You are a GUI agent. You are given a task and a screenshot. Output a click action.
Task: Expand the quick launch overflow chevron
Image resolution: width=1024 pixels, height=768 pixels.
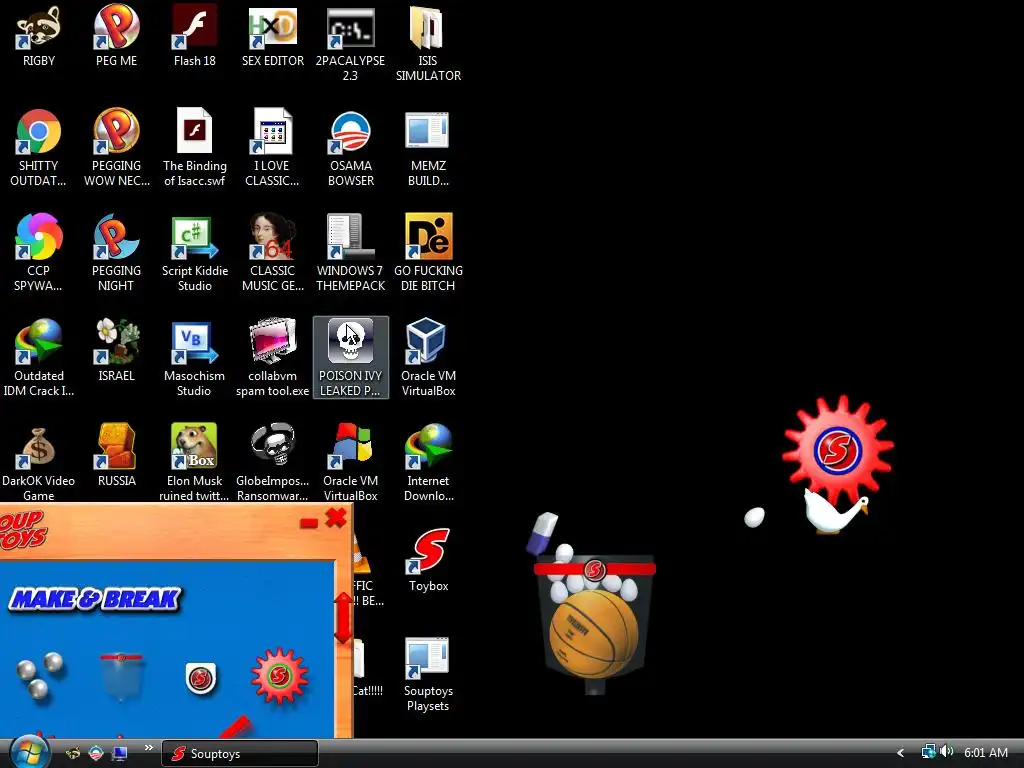(x=148, y=748)
